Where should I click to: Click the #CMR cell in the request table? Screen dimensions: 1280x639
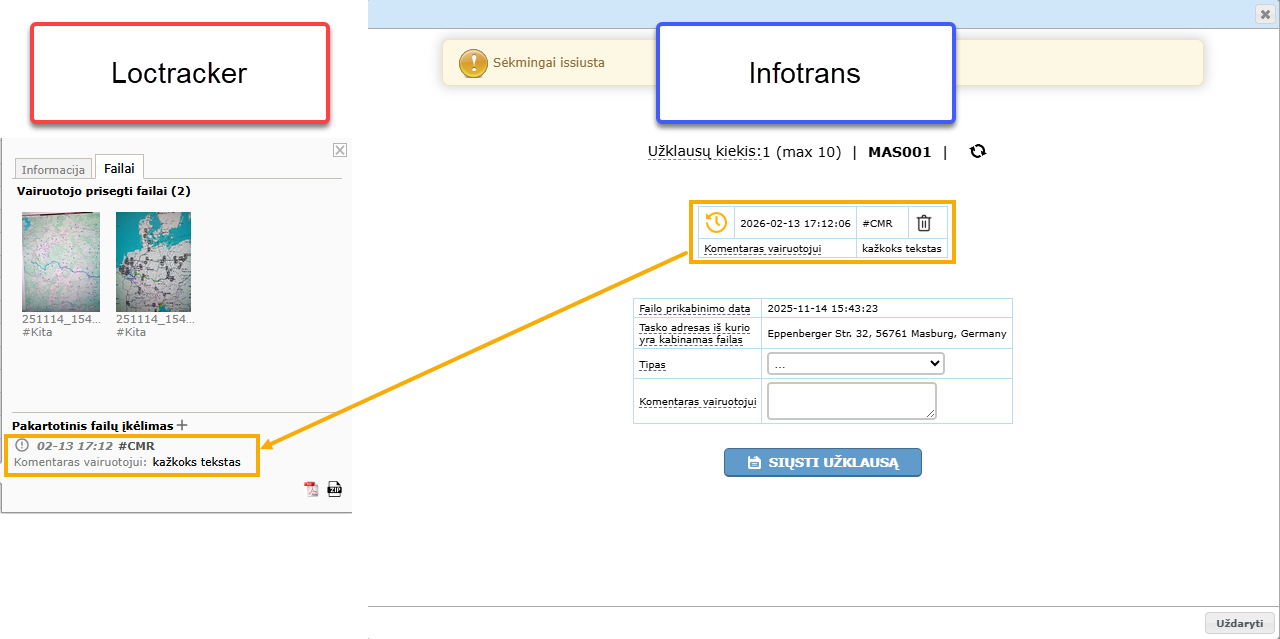pyautogui.click(x=877, y=223)
